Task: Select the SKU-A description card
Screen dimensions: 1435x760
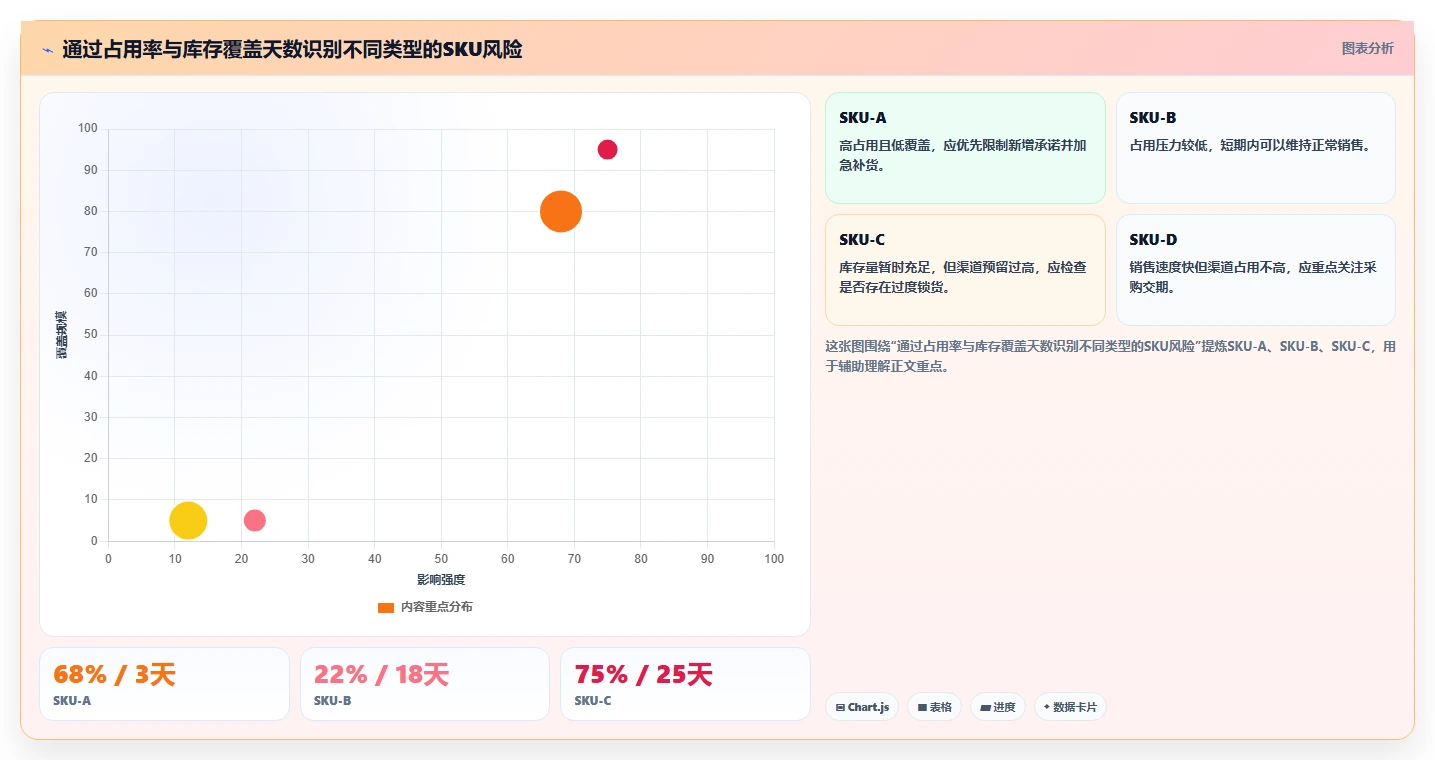Action: (965, 148)
